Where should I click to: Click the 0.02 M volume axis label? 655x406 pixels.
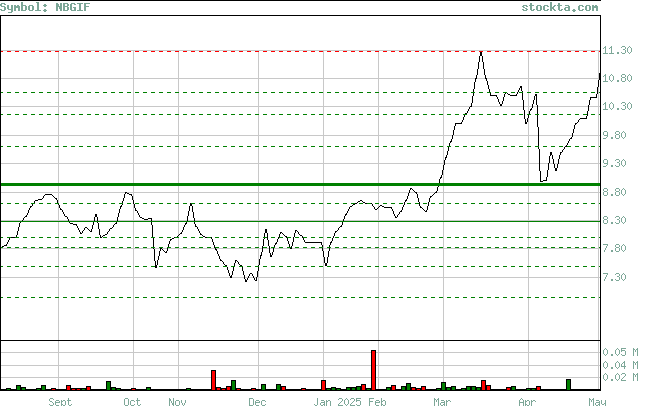(x=620, y=377)
